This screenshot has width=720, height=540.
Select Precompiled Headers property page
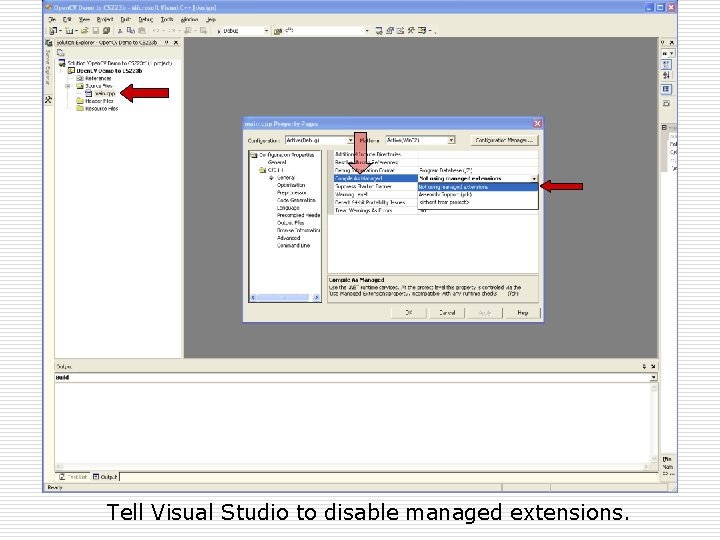(x=298, y=215)
